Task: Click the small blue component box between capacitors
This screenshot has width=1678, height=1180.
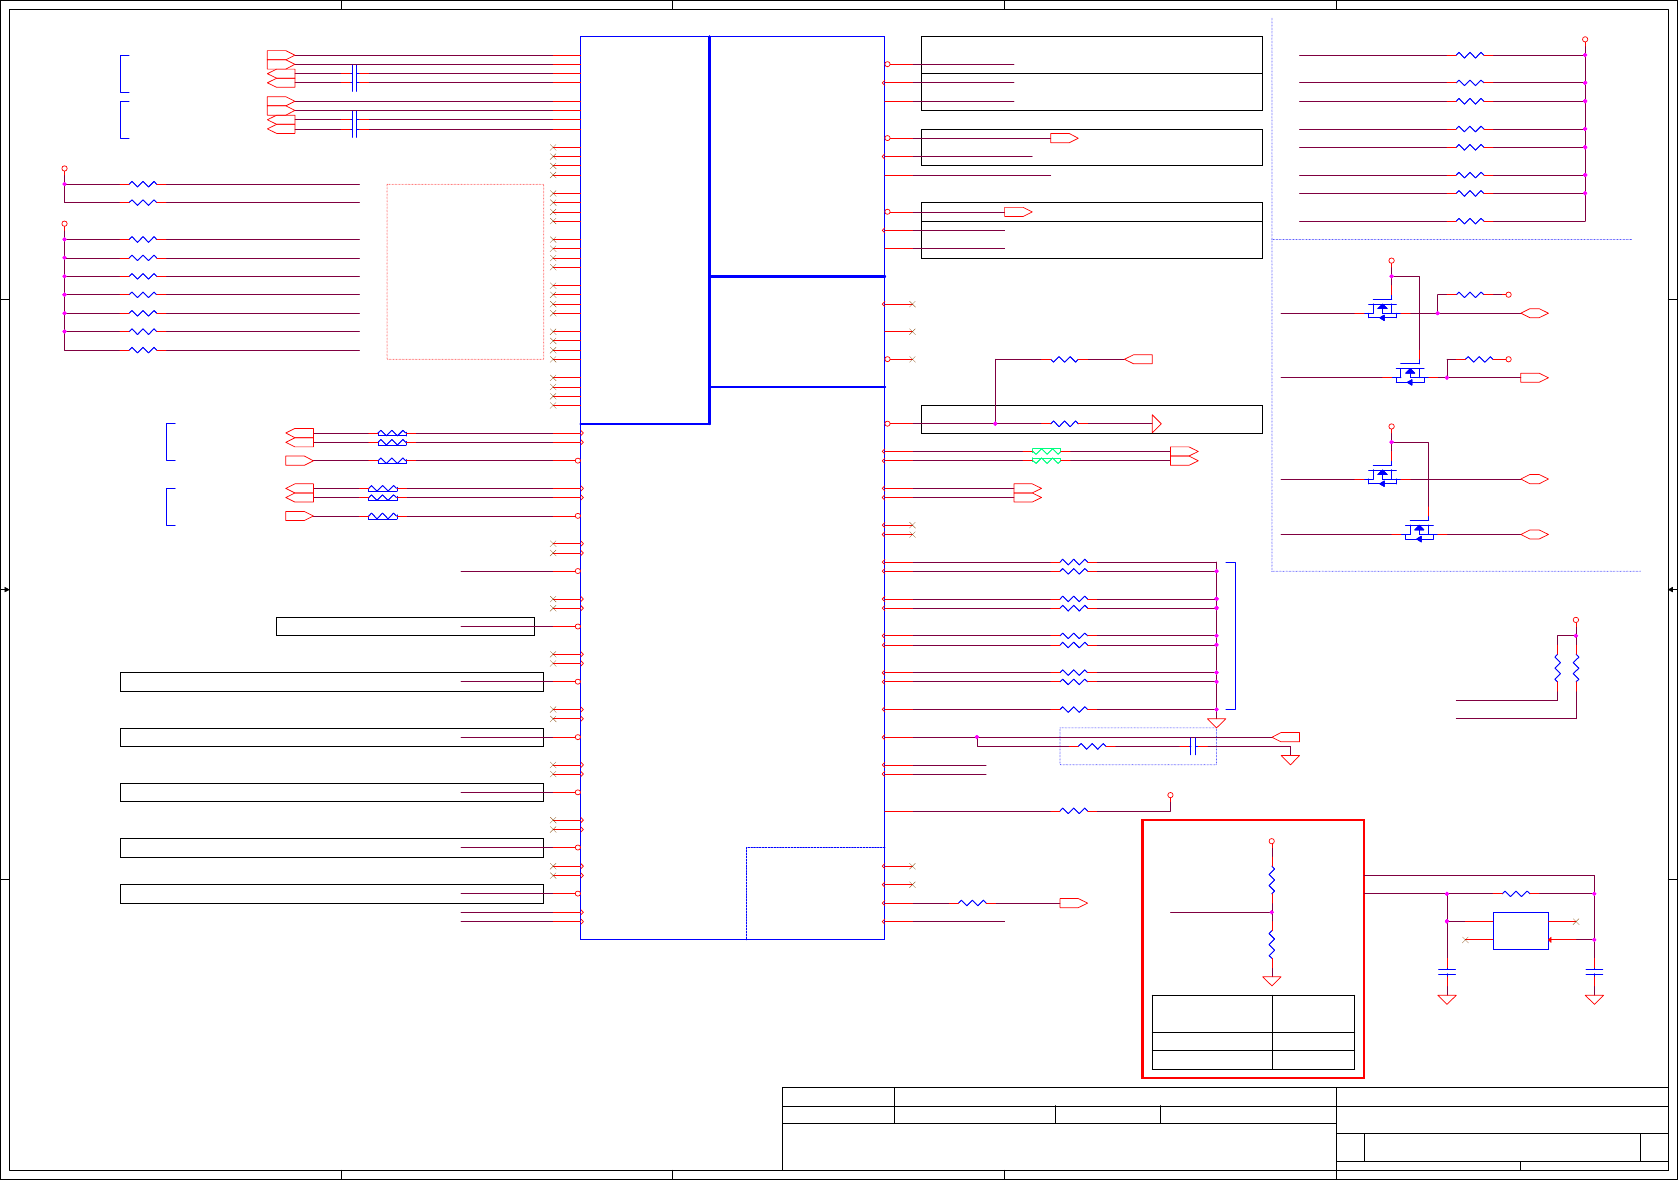Action: click(1520, 930)
